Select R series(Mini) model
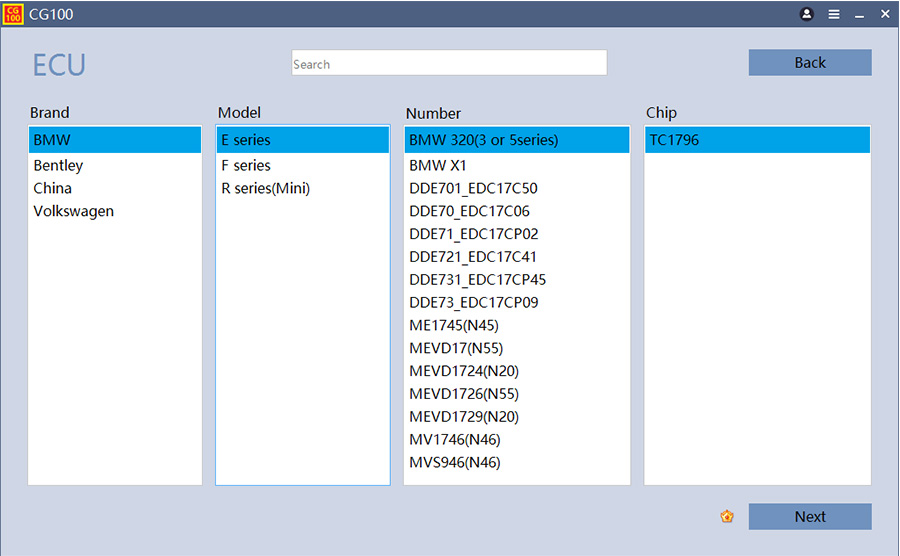Screen dimensions: 900x556 [265, 188]
